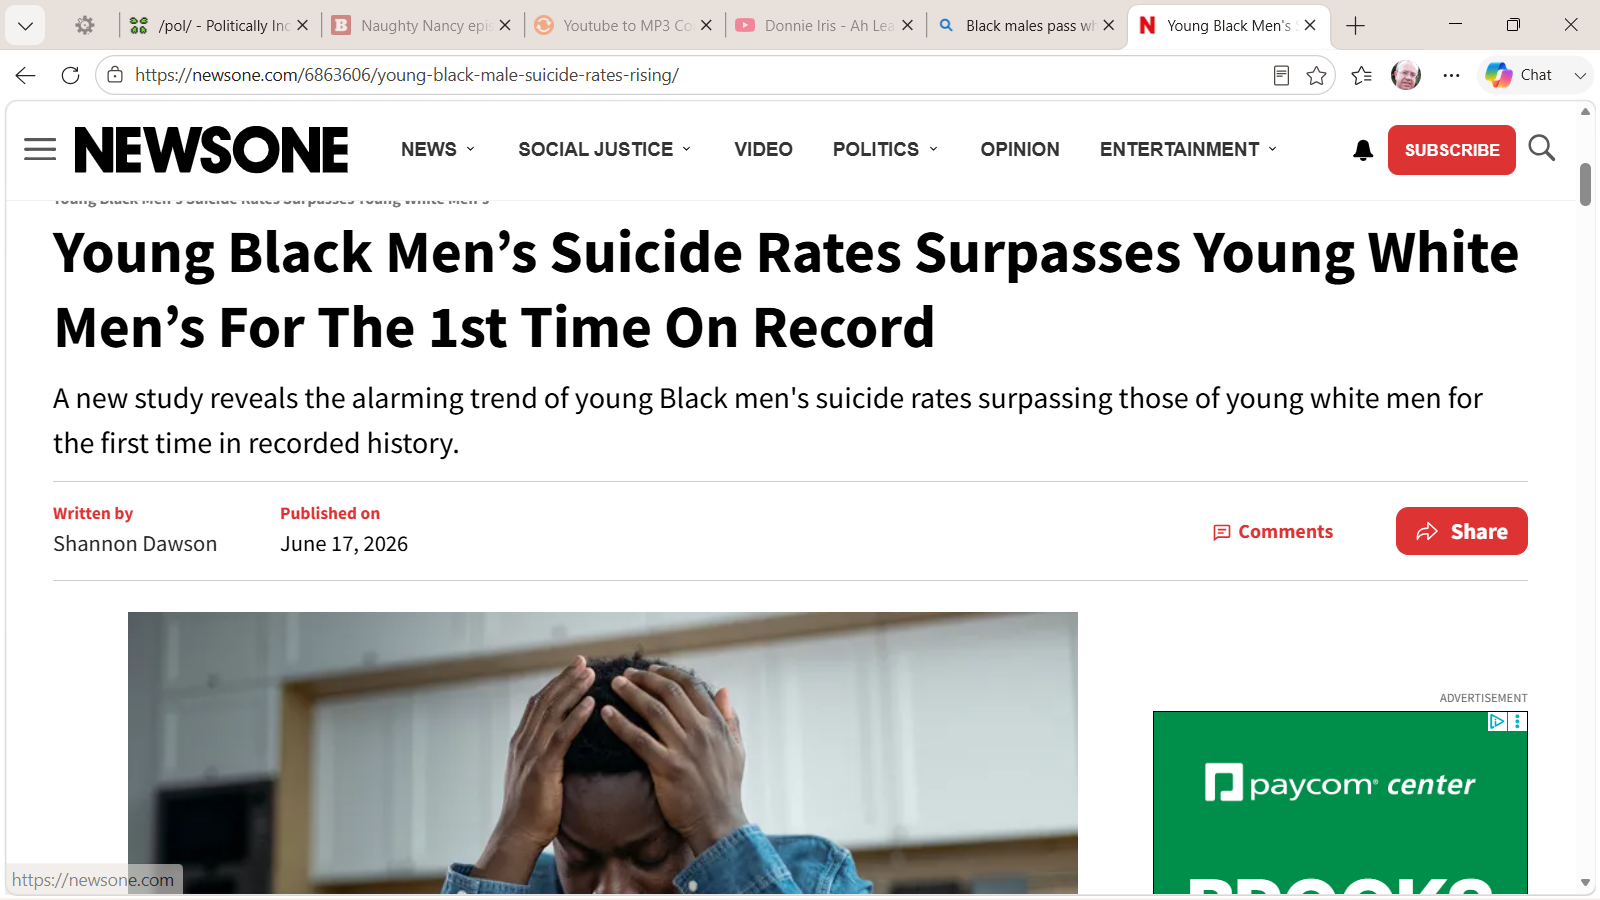Open the browser profile avatar

1406,75
